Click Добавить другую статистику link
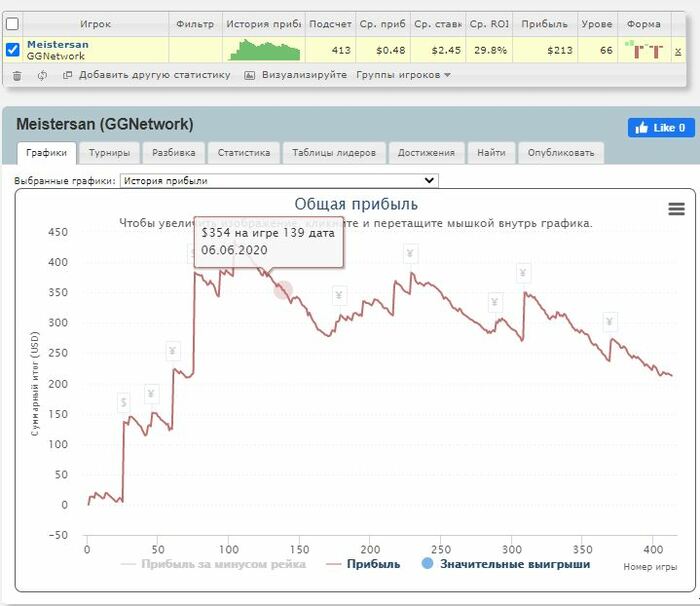The height and width of the screenshot is (606, 700). (x=154, y=75)
